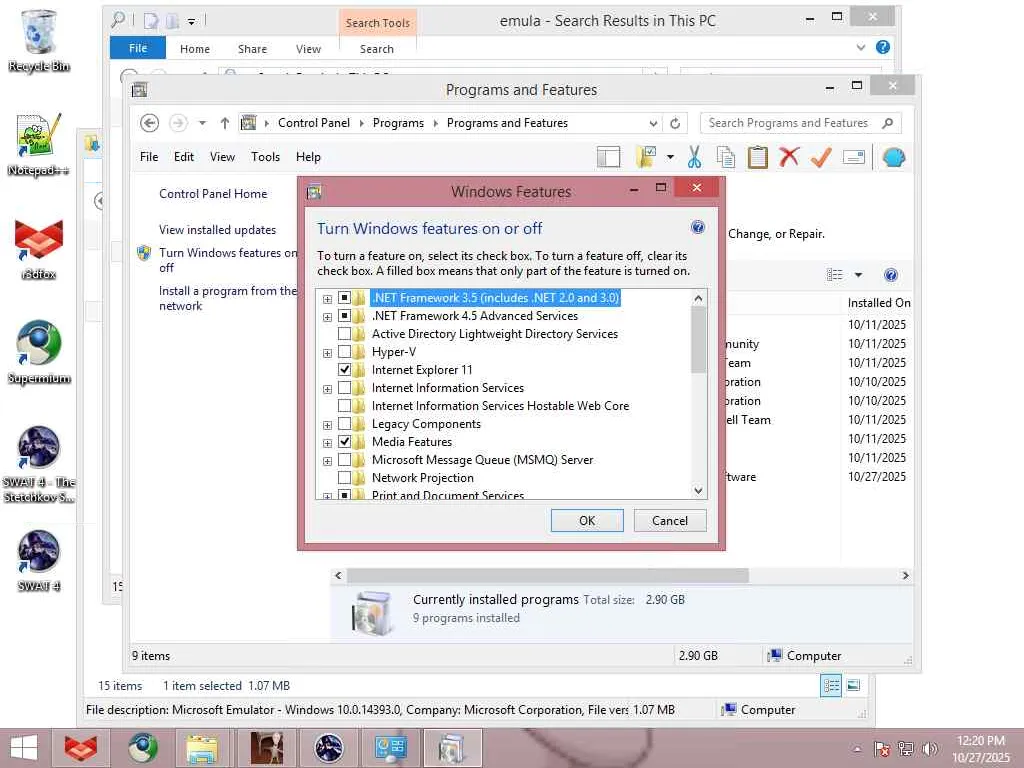
Task: Click the Up one level arrow
Action: click(x=225, y=123)
